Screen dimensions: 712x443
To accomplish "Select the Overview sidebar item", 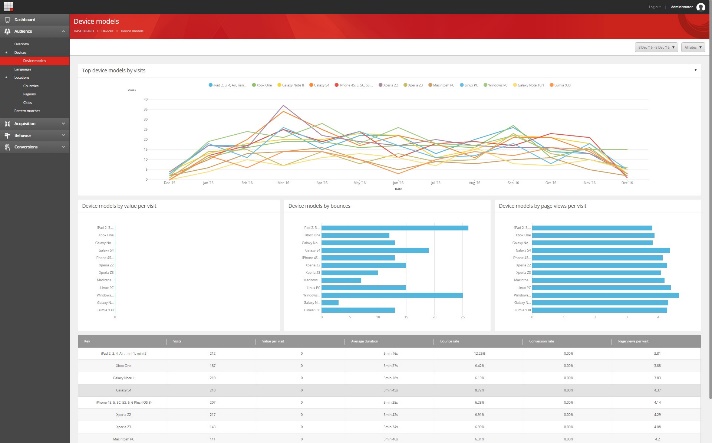I will (x=21, y=44).
